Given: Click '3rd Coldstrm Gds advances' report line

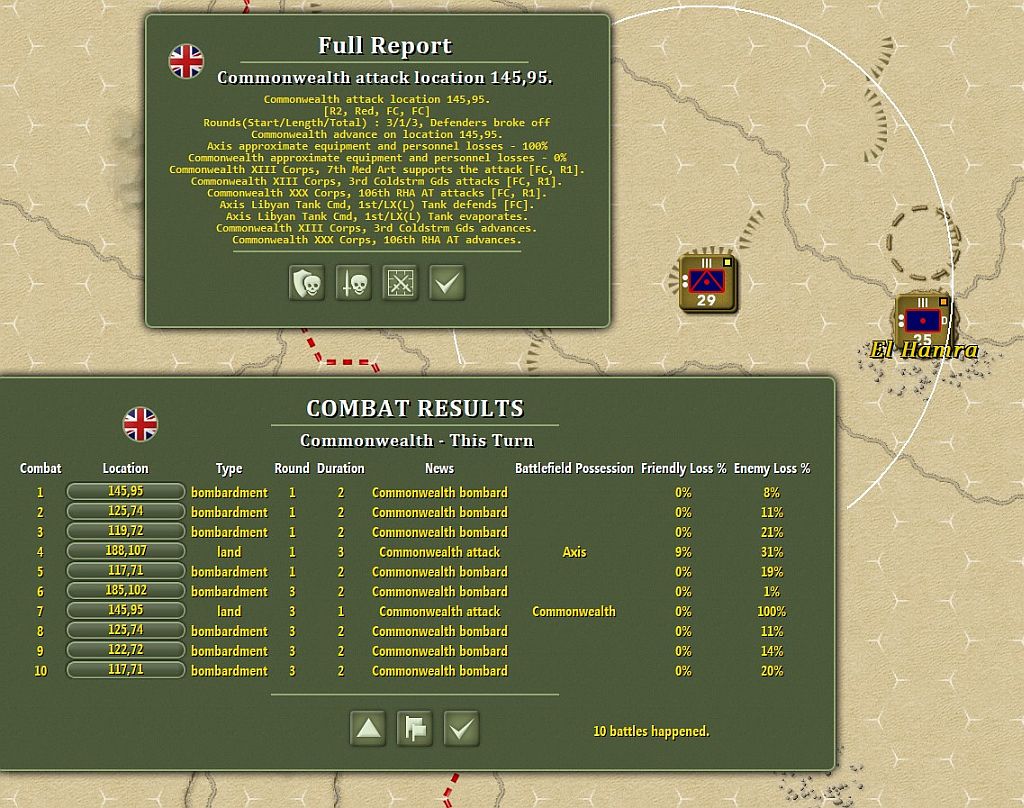Looking at the screenshot, I should [x=377, y=228].
